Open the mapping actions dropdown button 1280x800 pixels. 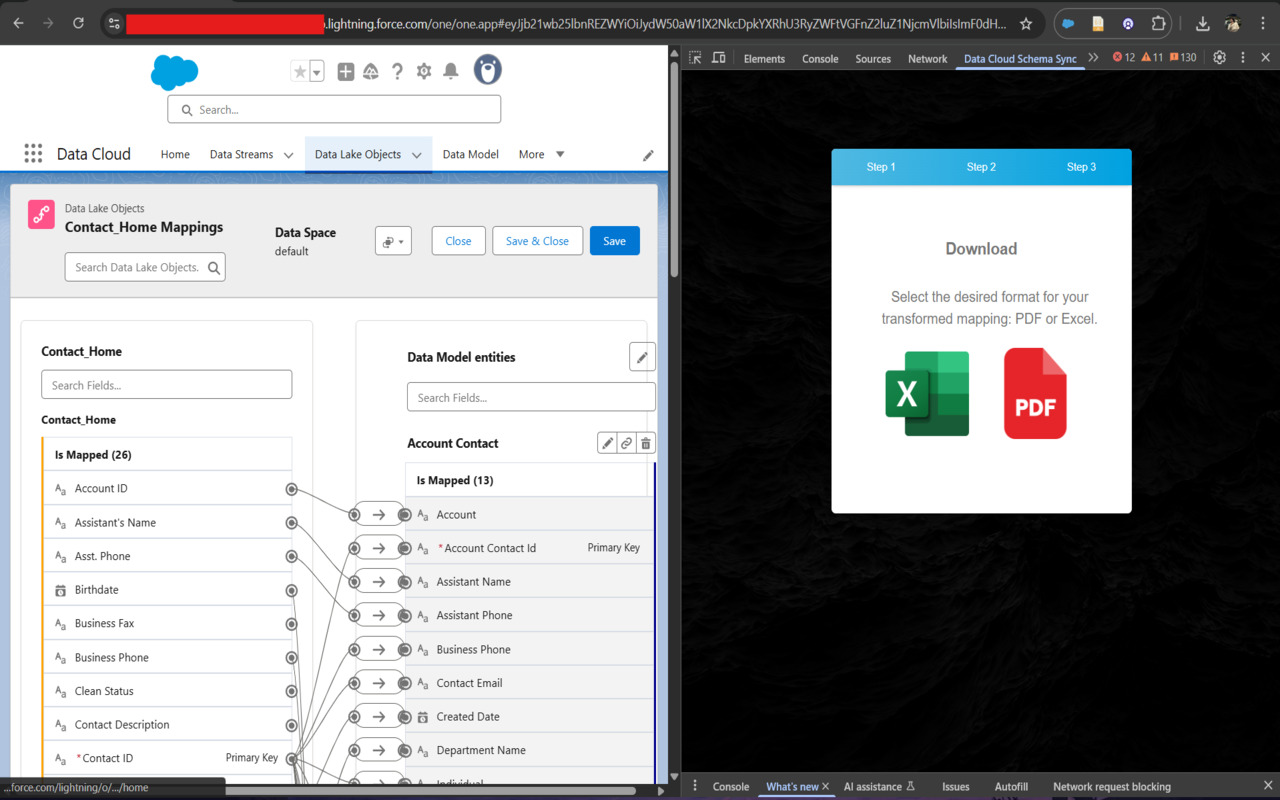393,241
